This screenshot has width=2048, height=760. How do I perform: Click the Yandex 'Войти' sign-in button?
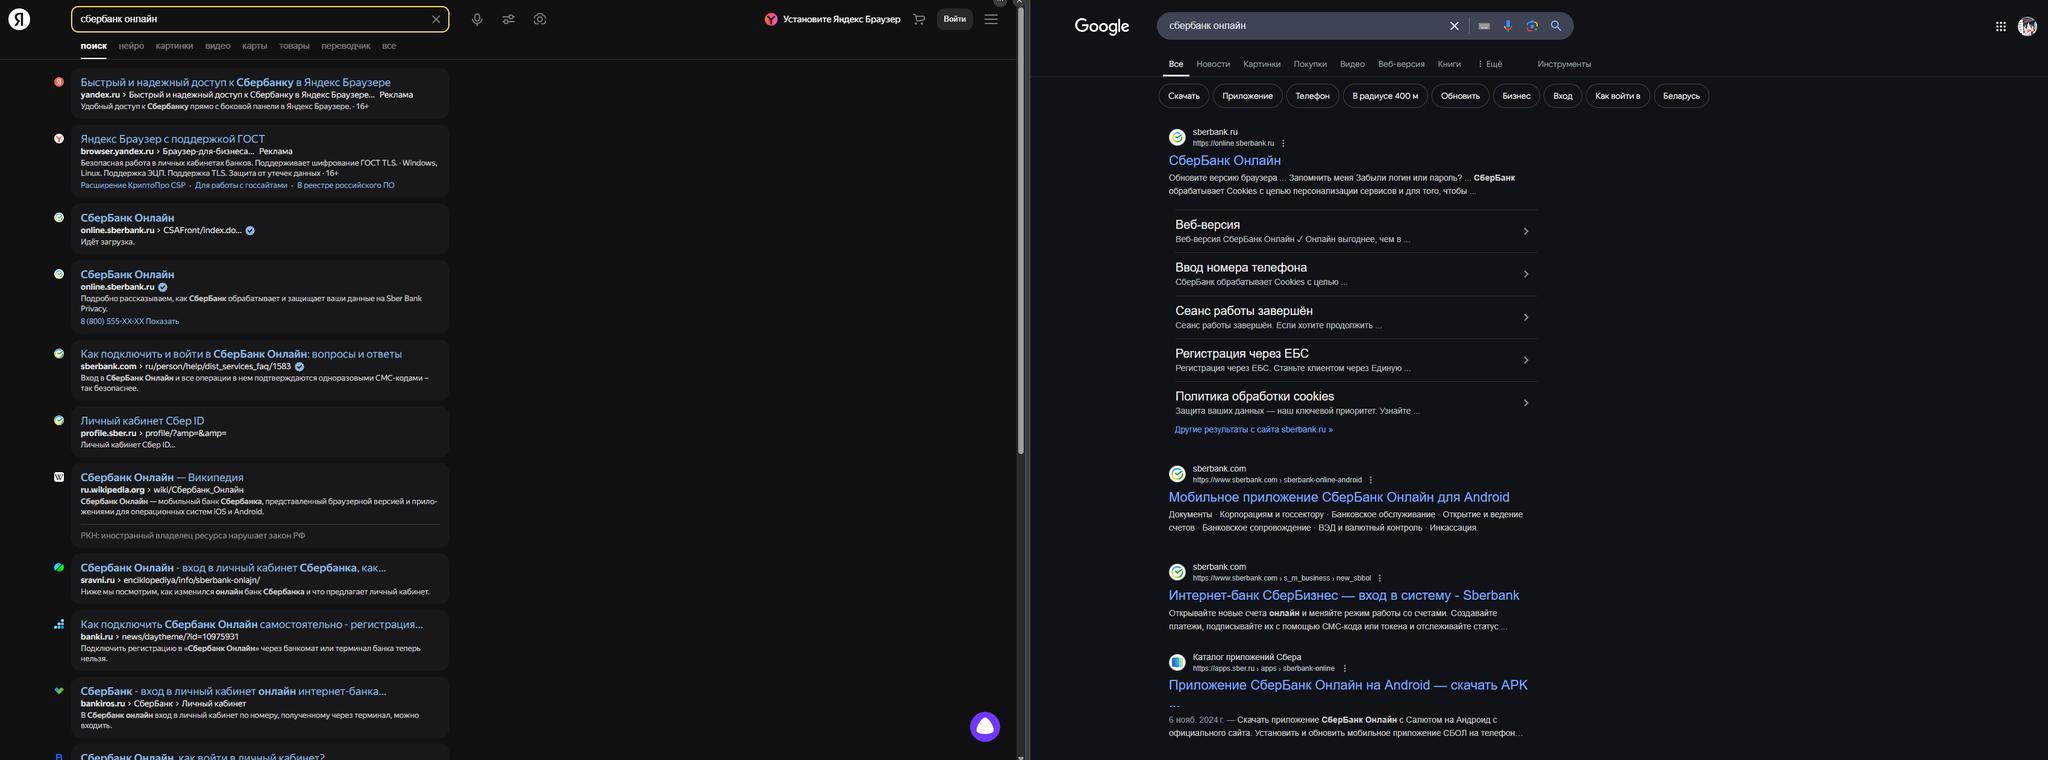(x=955, y=19)
